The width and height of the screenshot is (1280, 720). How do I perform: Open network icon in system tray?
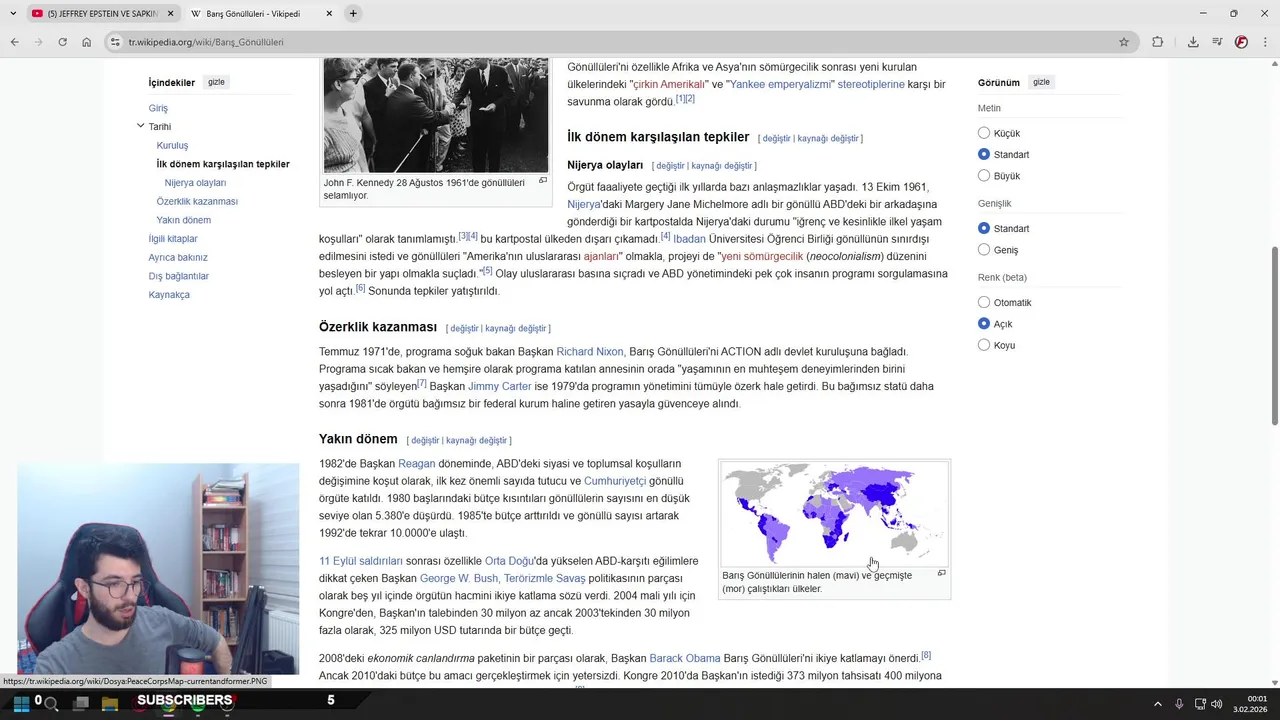click(x=1200, y=704)
